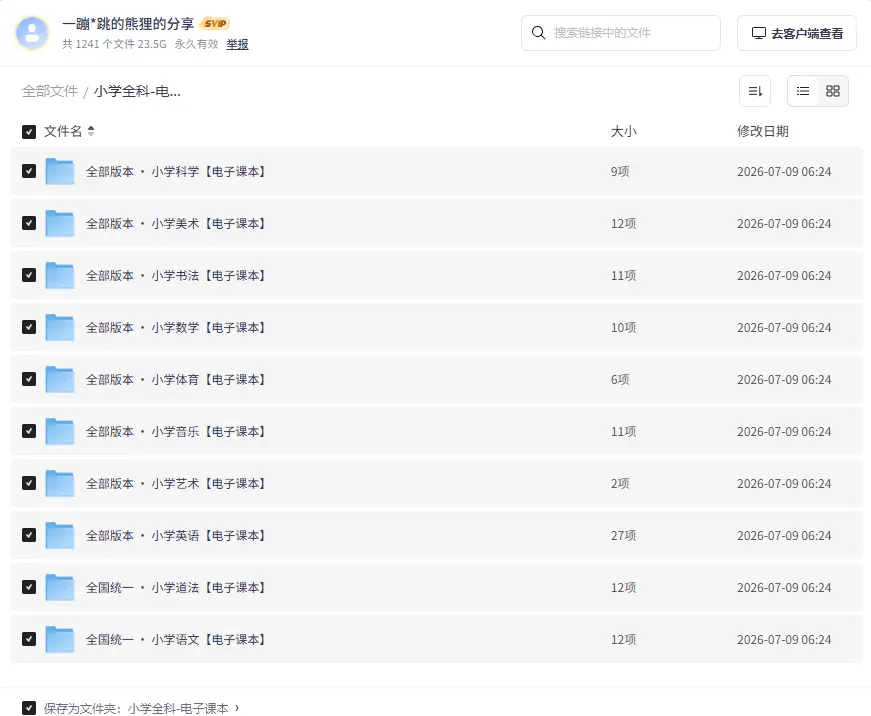871x716 pixels.
Task: Click the folder icon for 小学书法
Action: [59, 276]
